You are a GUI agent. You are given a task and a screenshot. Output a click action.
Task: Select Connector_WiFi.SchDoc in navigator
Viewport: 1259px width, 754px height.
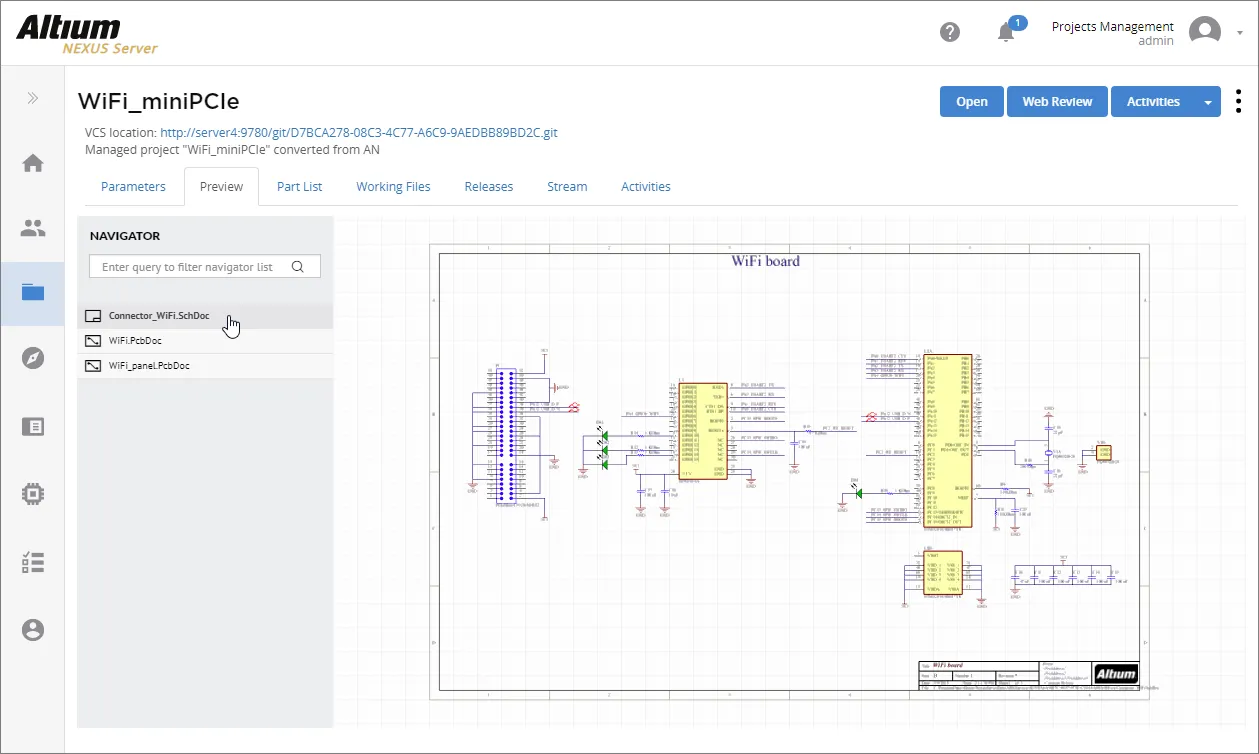tap(205, 315)
